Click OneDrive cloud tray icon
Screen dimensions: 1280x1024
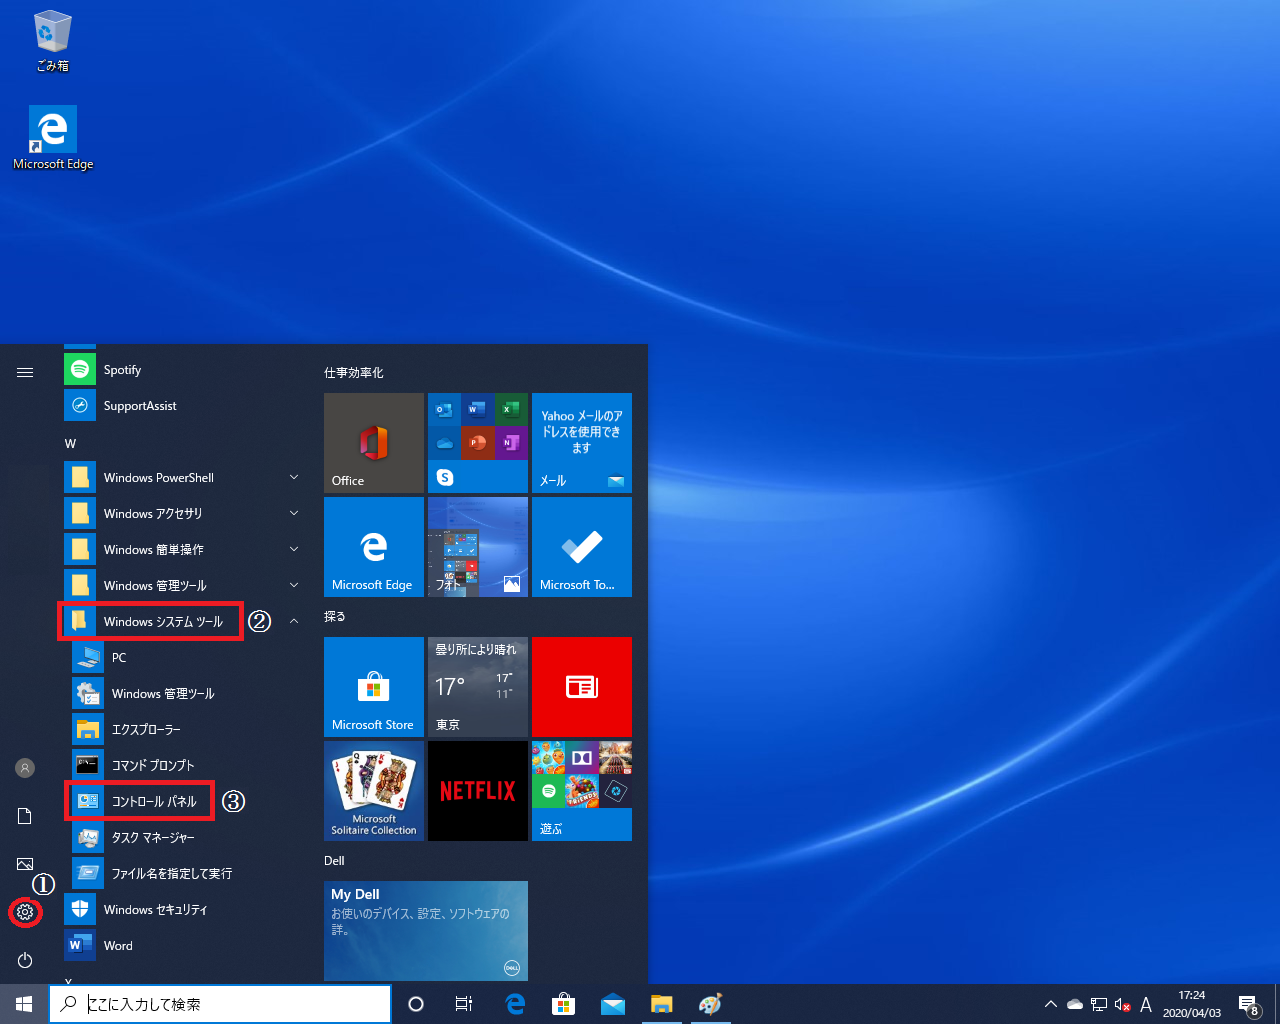click(x=1075, y=1004)
